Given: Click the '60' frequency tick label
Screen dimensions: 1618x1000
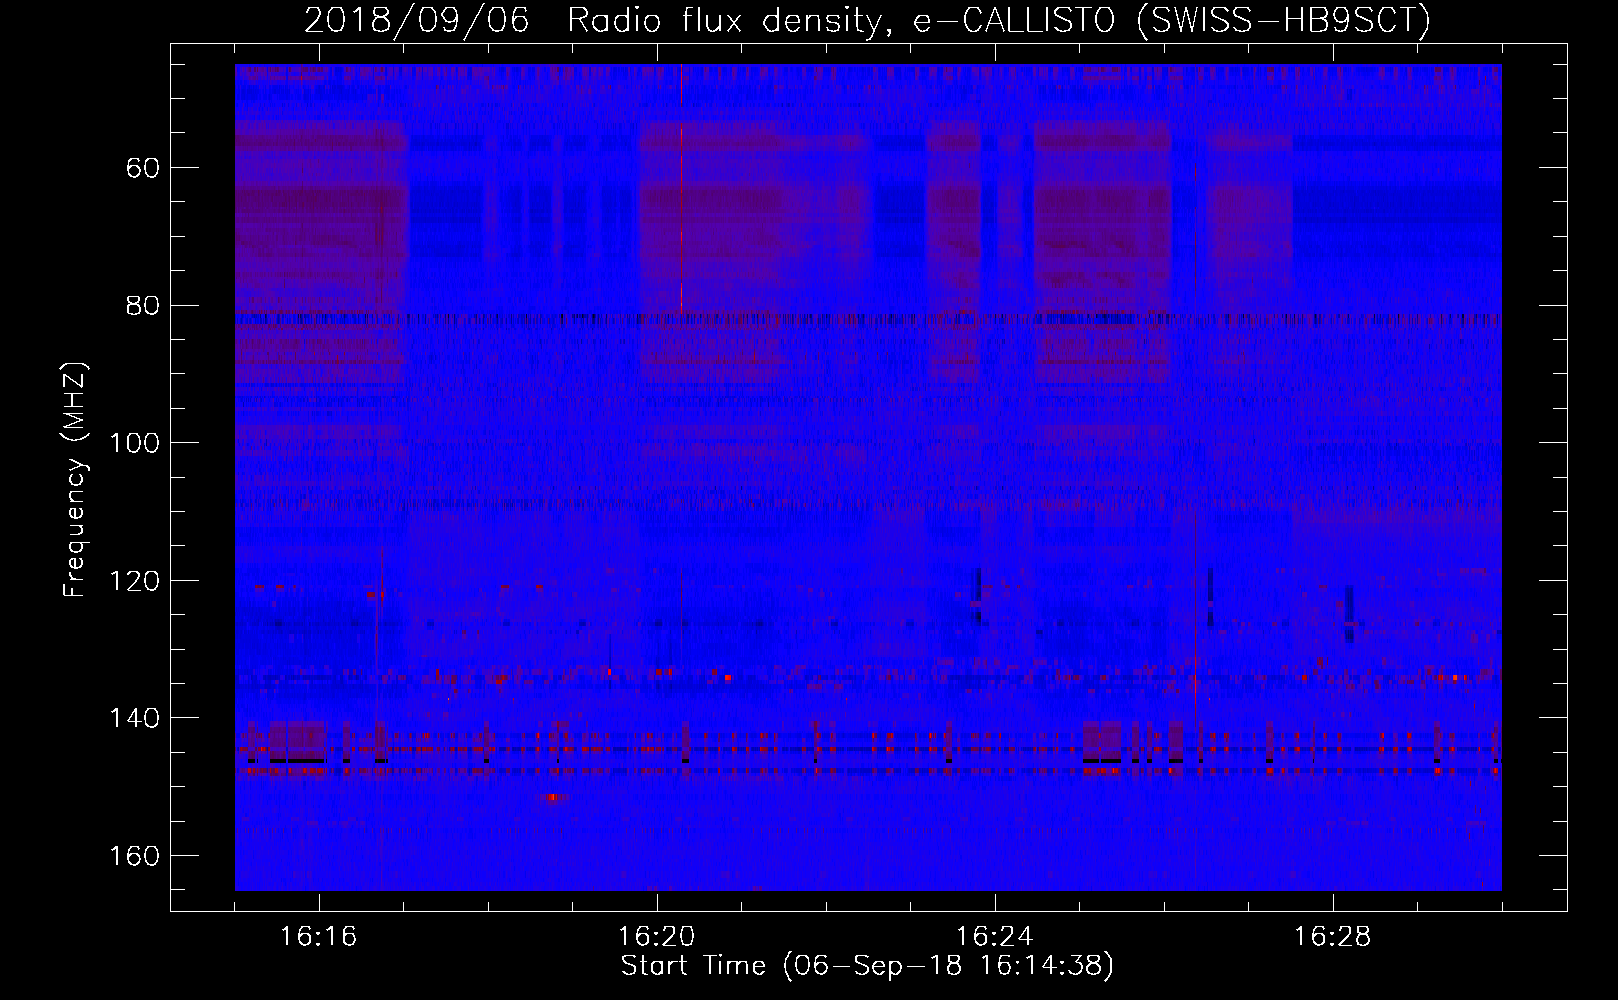Looking at the screenshot, I should tap(143, 168).
